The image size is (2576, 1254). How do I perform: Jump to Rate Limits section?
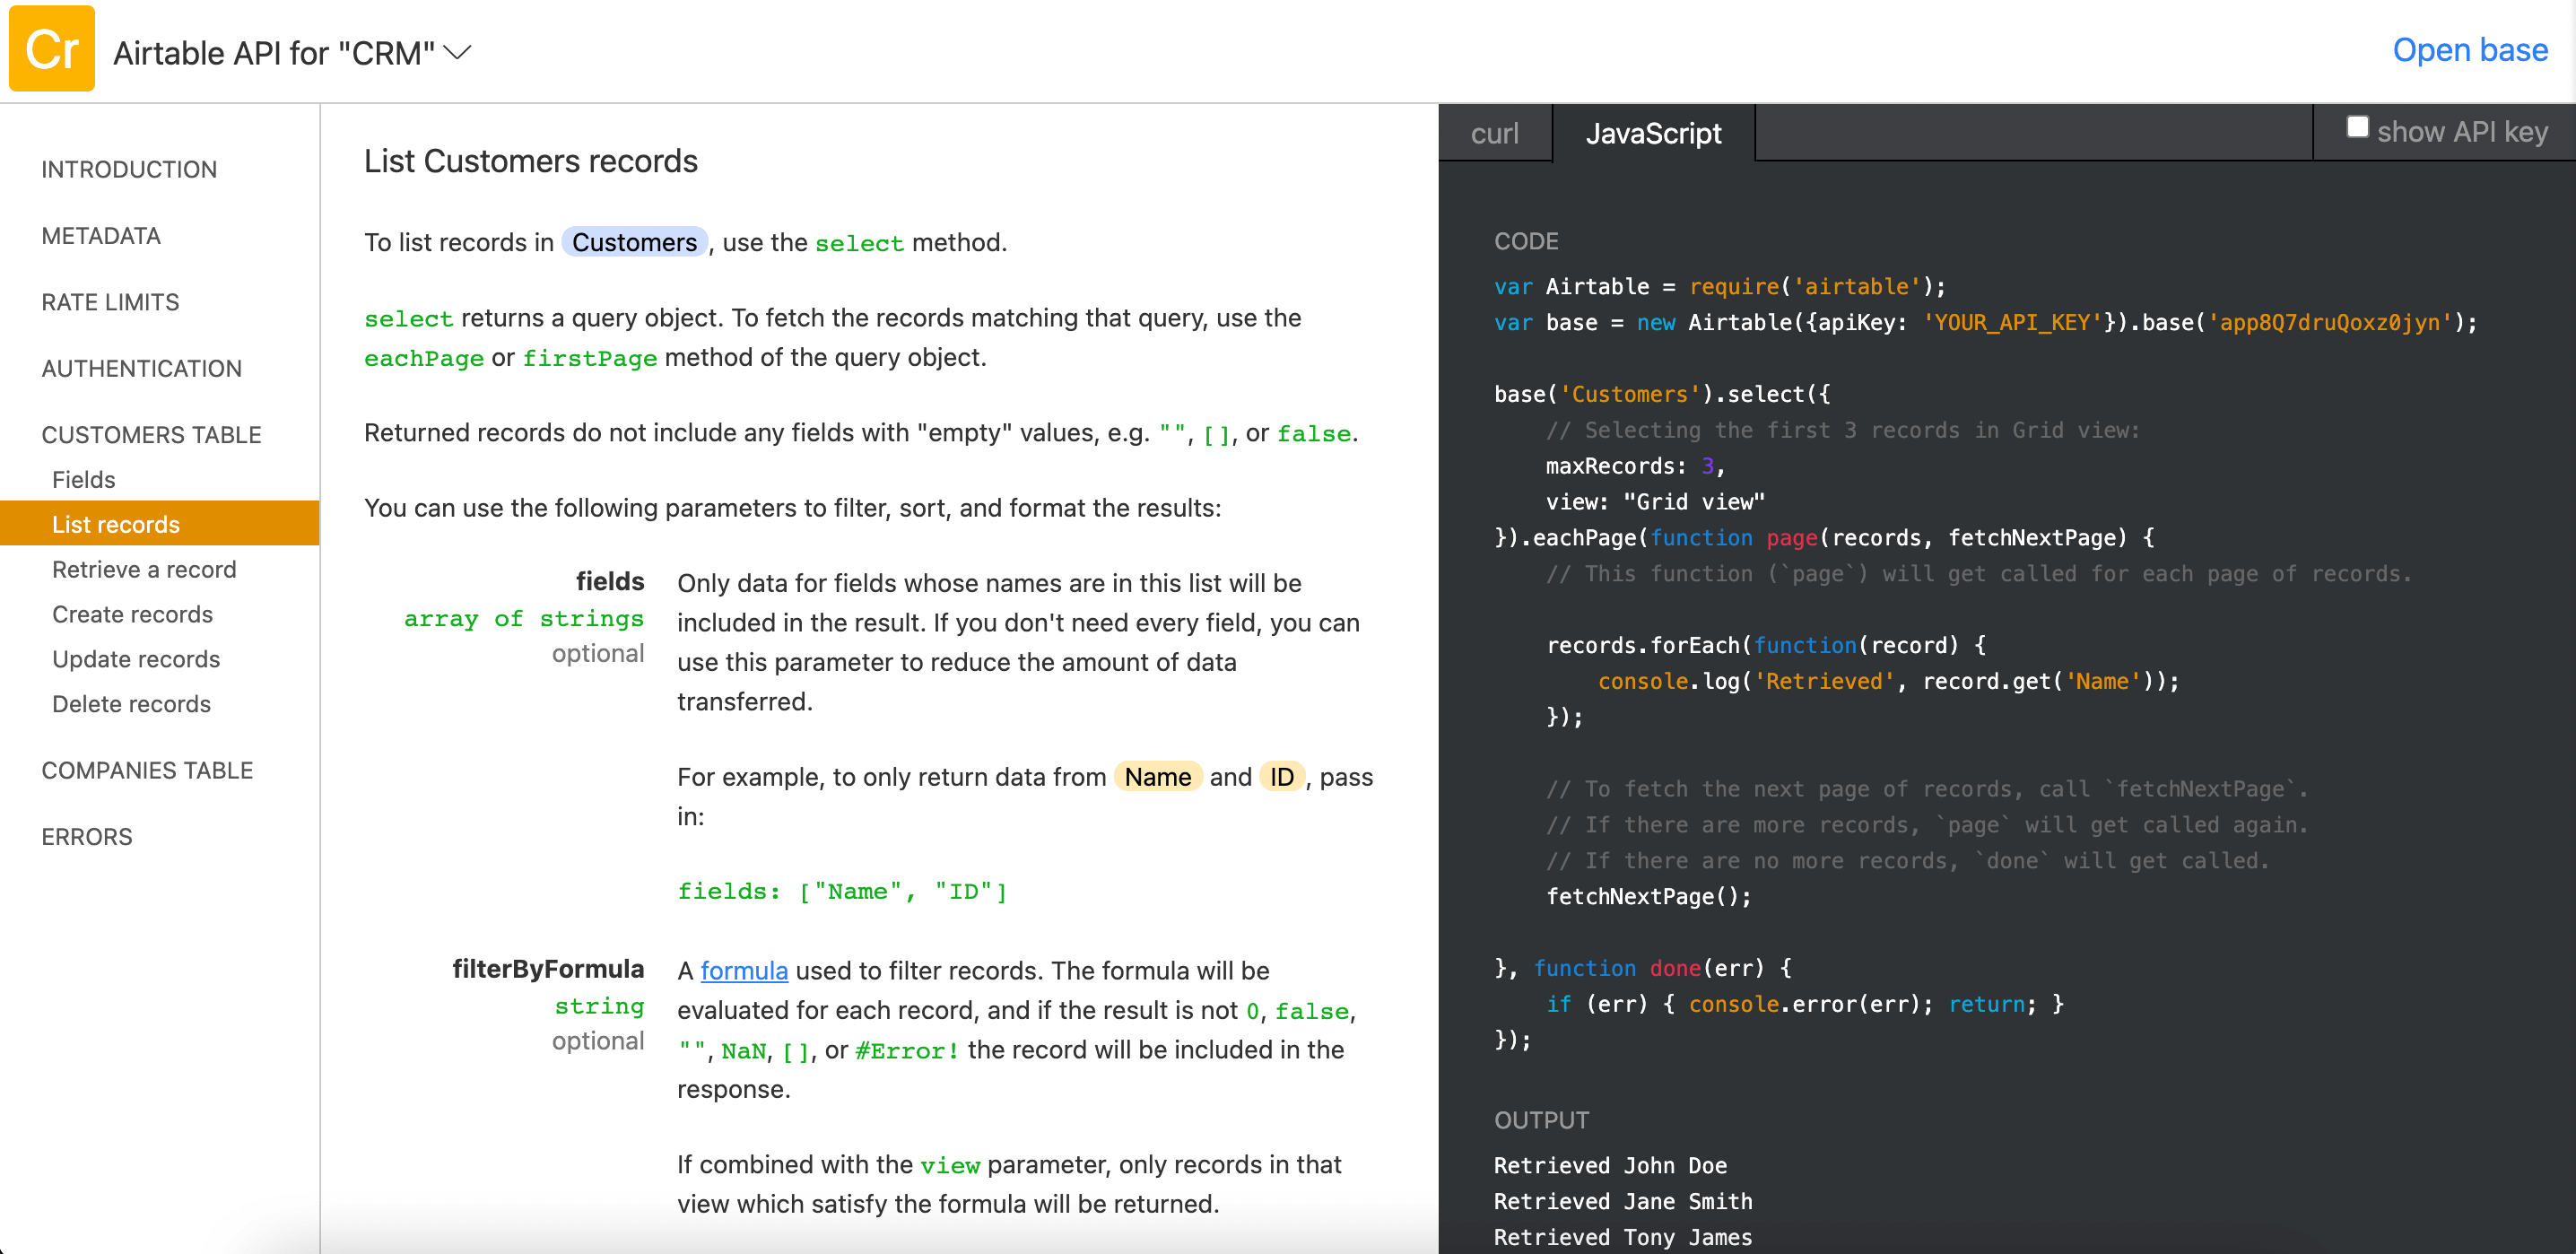pos(110,302)
